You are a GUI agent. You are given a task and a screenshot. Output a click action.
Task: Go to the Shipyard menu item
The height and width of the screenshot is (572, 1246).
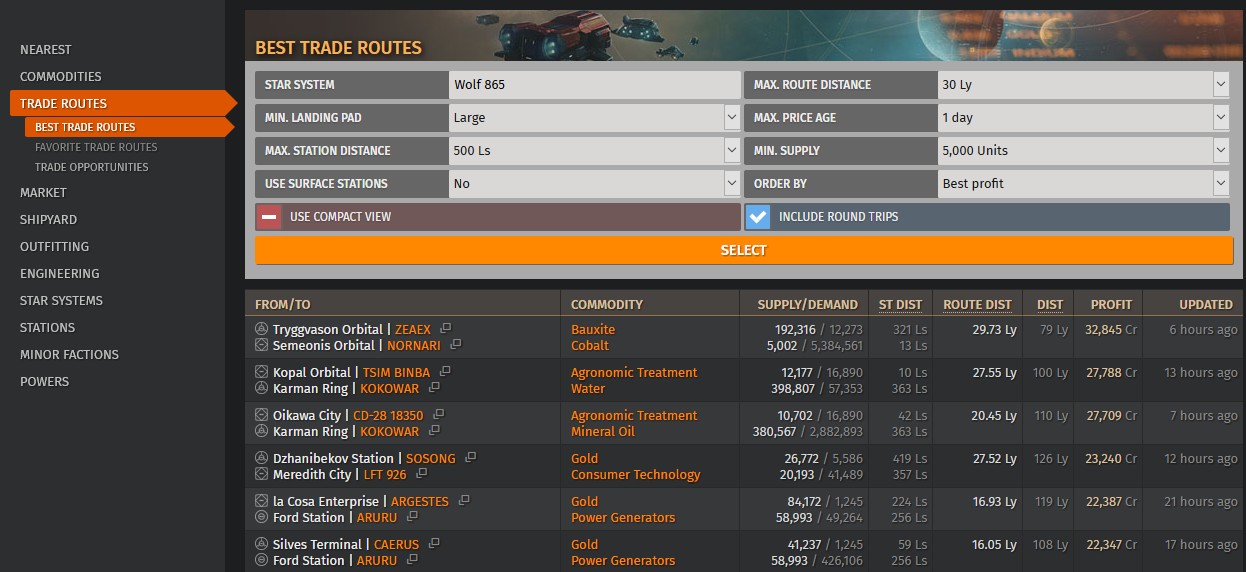click(x=48, y=219)
